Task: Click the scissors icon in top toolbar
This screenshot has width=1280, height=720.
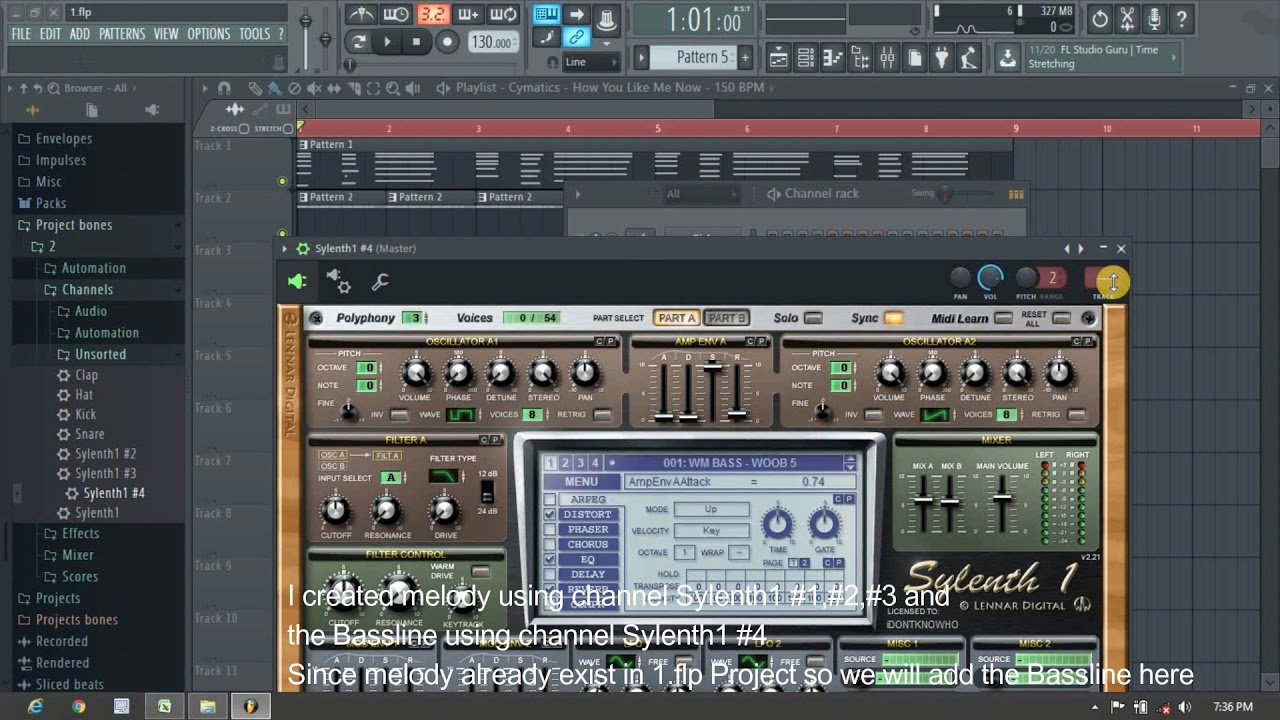Action: click(1127, 18)
